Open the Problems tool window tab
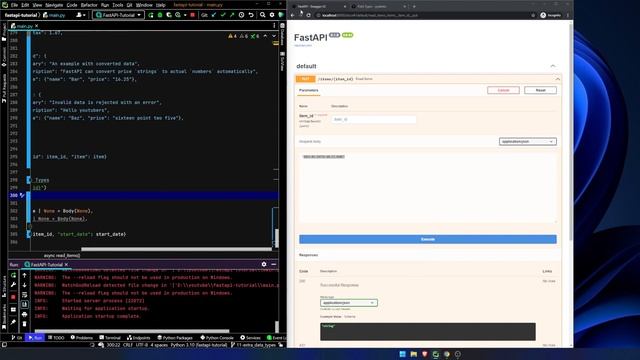The image size is (640, 360). coord(82,338)
